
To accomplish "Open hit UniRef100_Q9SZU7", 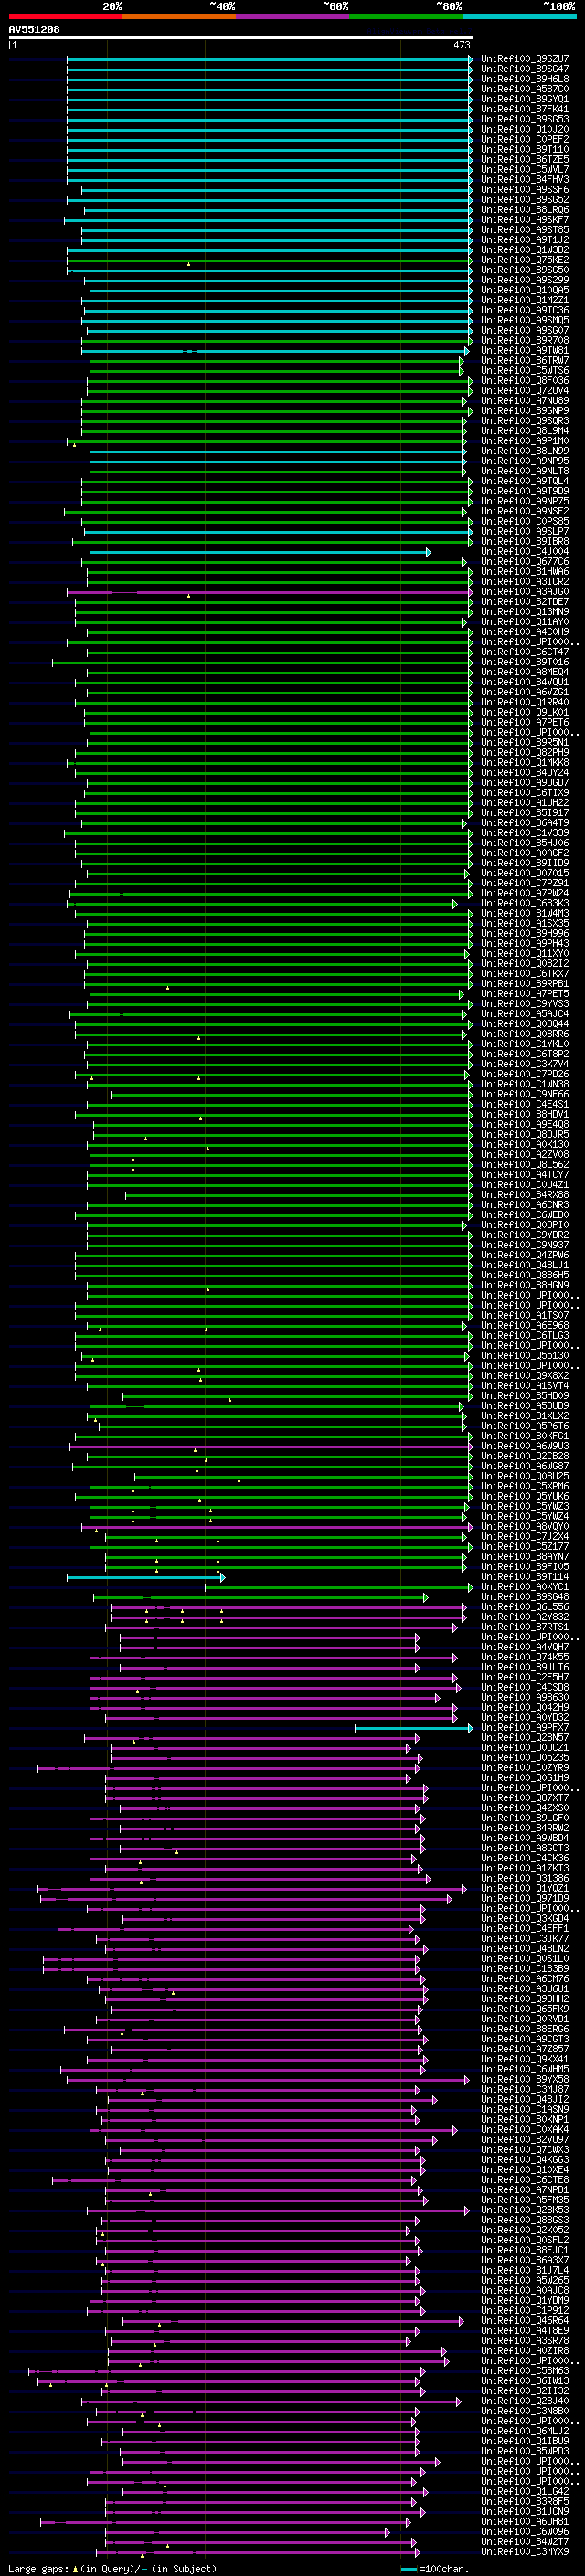I will tap(525, 59).
